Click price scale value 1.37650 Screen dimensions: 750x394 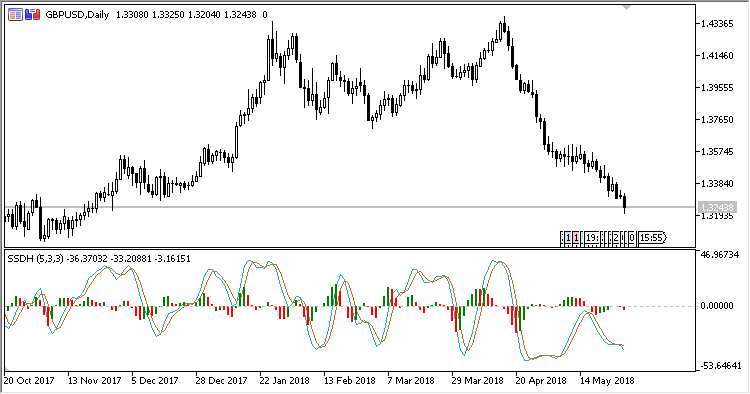717,120
